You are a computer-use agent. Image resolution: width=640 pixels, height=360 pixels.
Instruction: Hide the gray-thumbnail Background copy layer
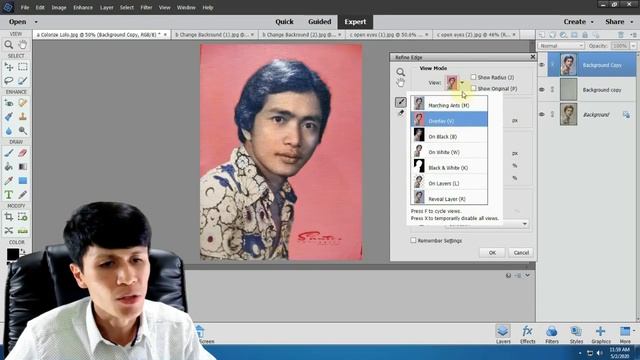coord(542,90)
